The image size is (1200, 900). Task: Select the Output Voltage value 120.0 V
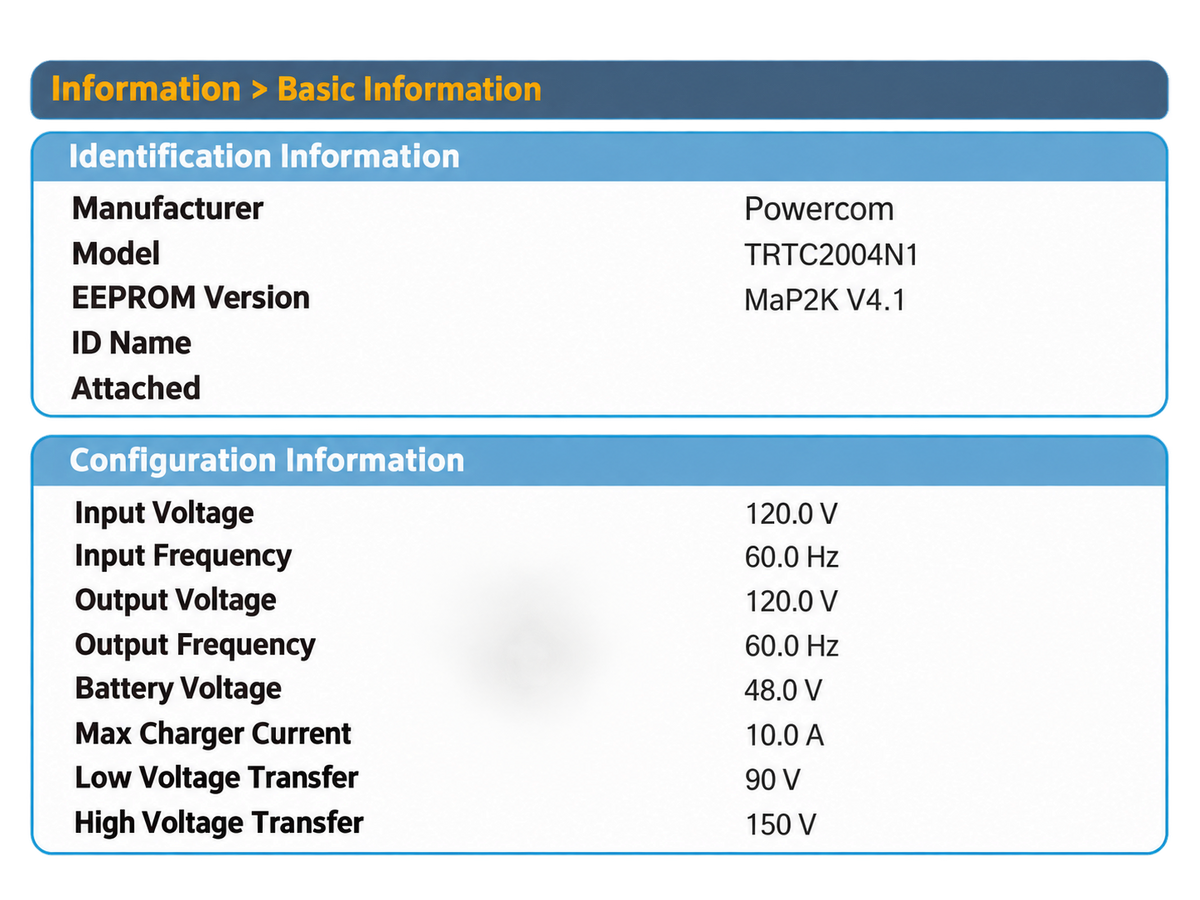click(x=791, y=602)
